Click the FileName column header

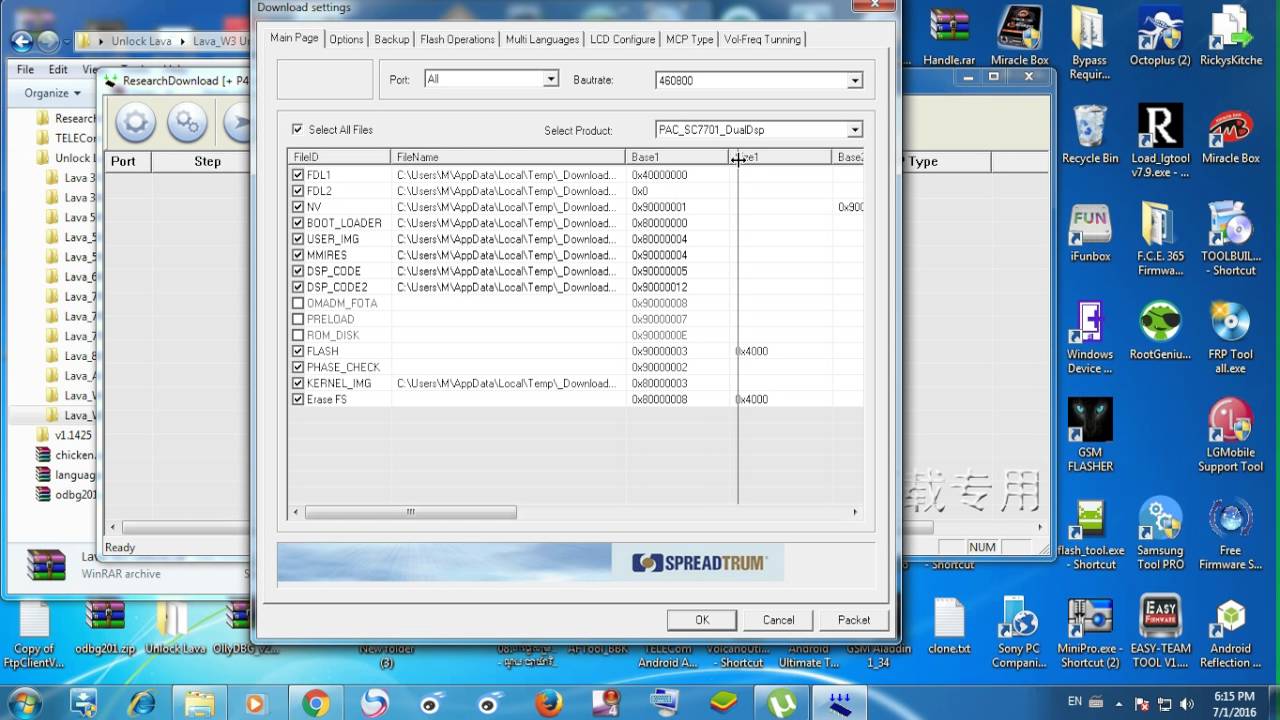(x=508, y=157)
